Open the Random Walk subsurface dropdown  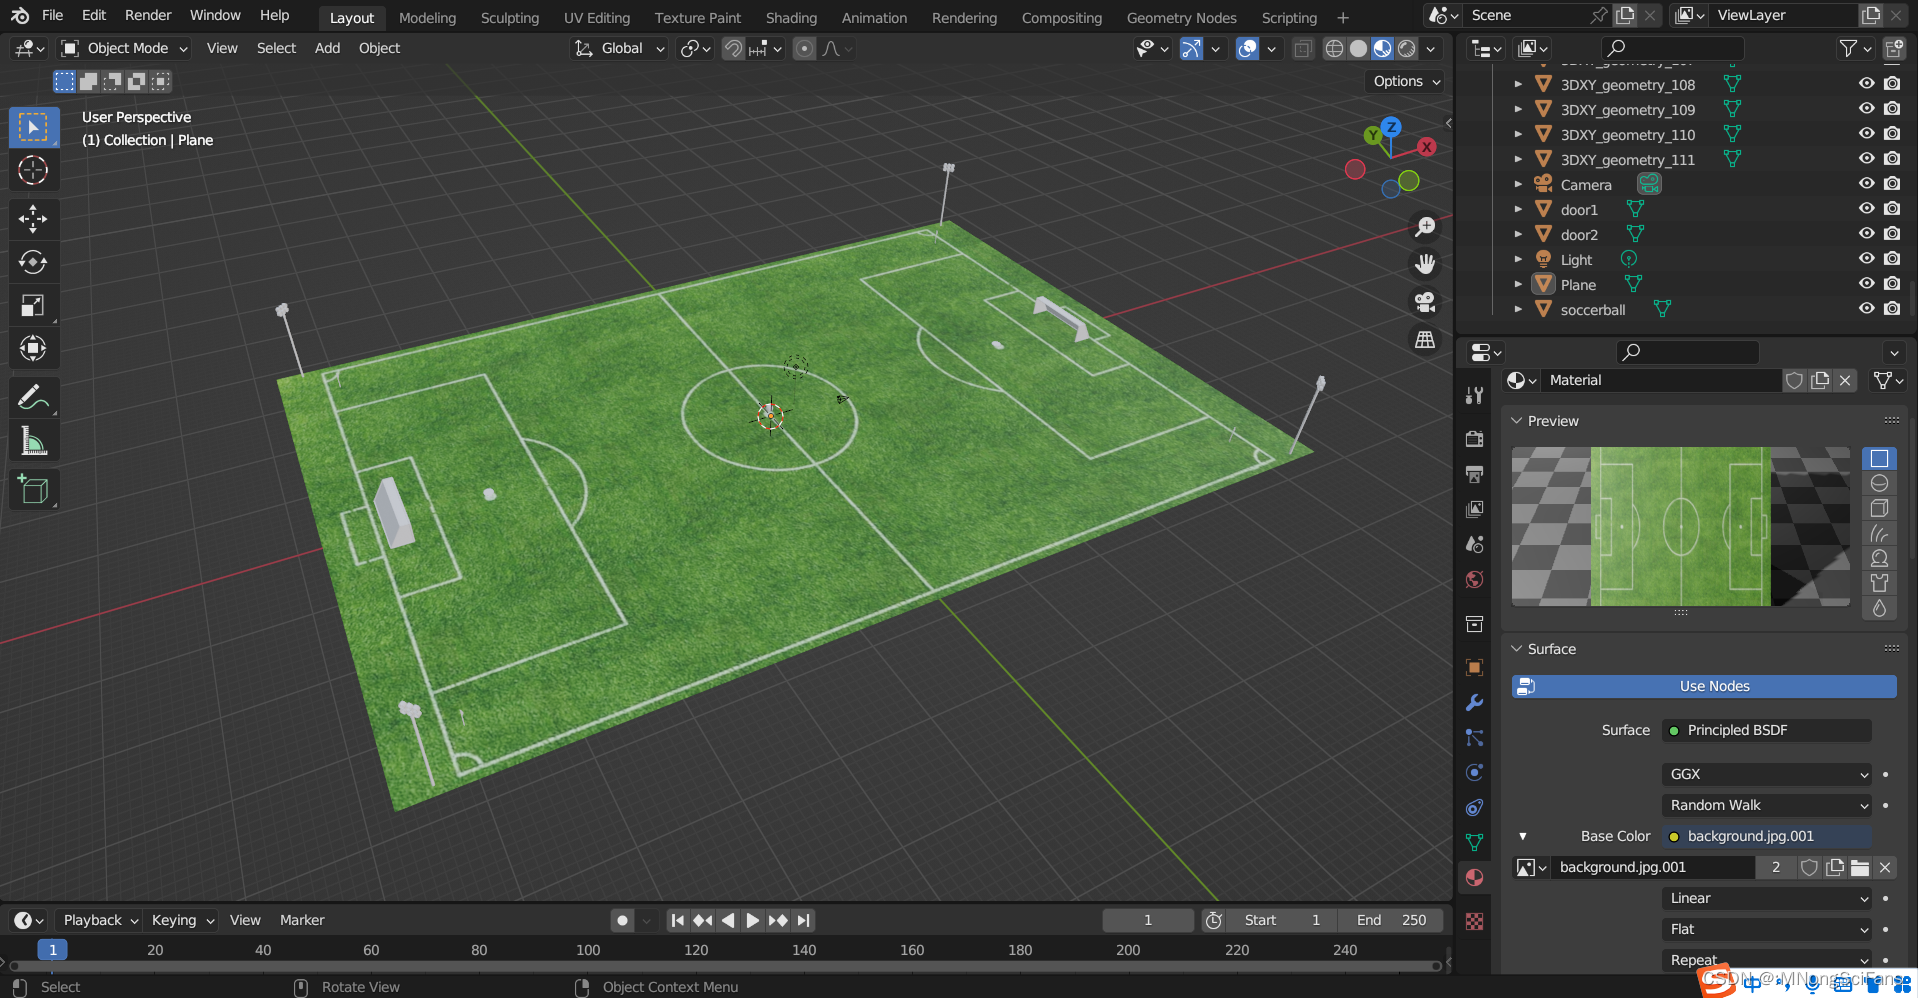point(1767,805)
